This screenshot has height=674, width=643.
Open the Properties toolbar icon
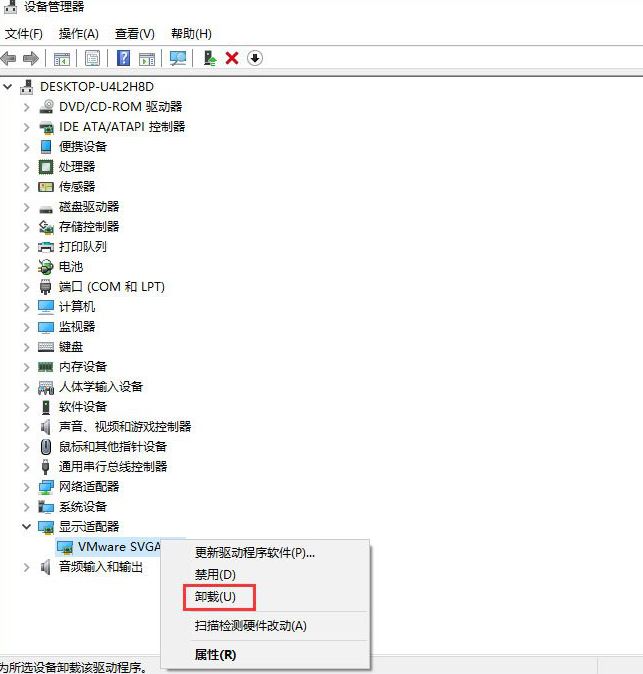click(92, 58)
